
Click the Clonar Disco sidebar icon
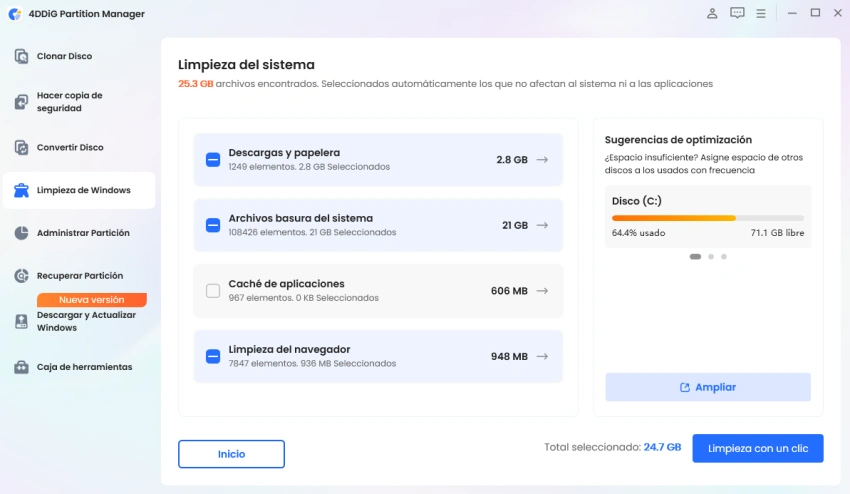click(21, 56)
